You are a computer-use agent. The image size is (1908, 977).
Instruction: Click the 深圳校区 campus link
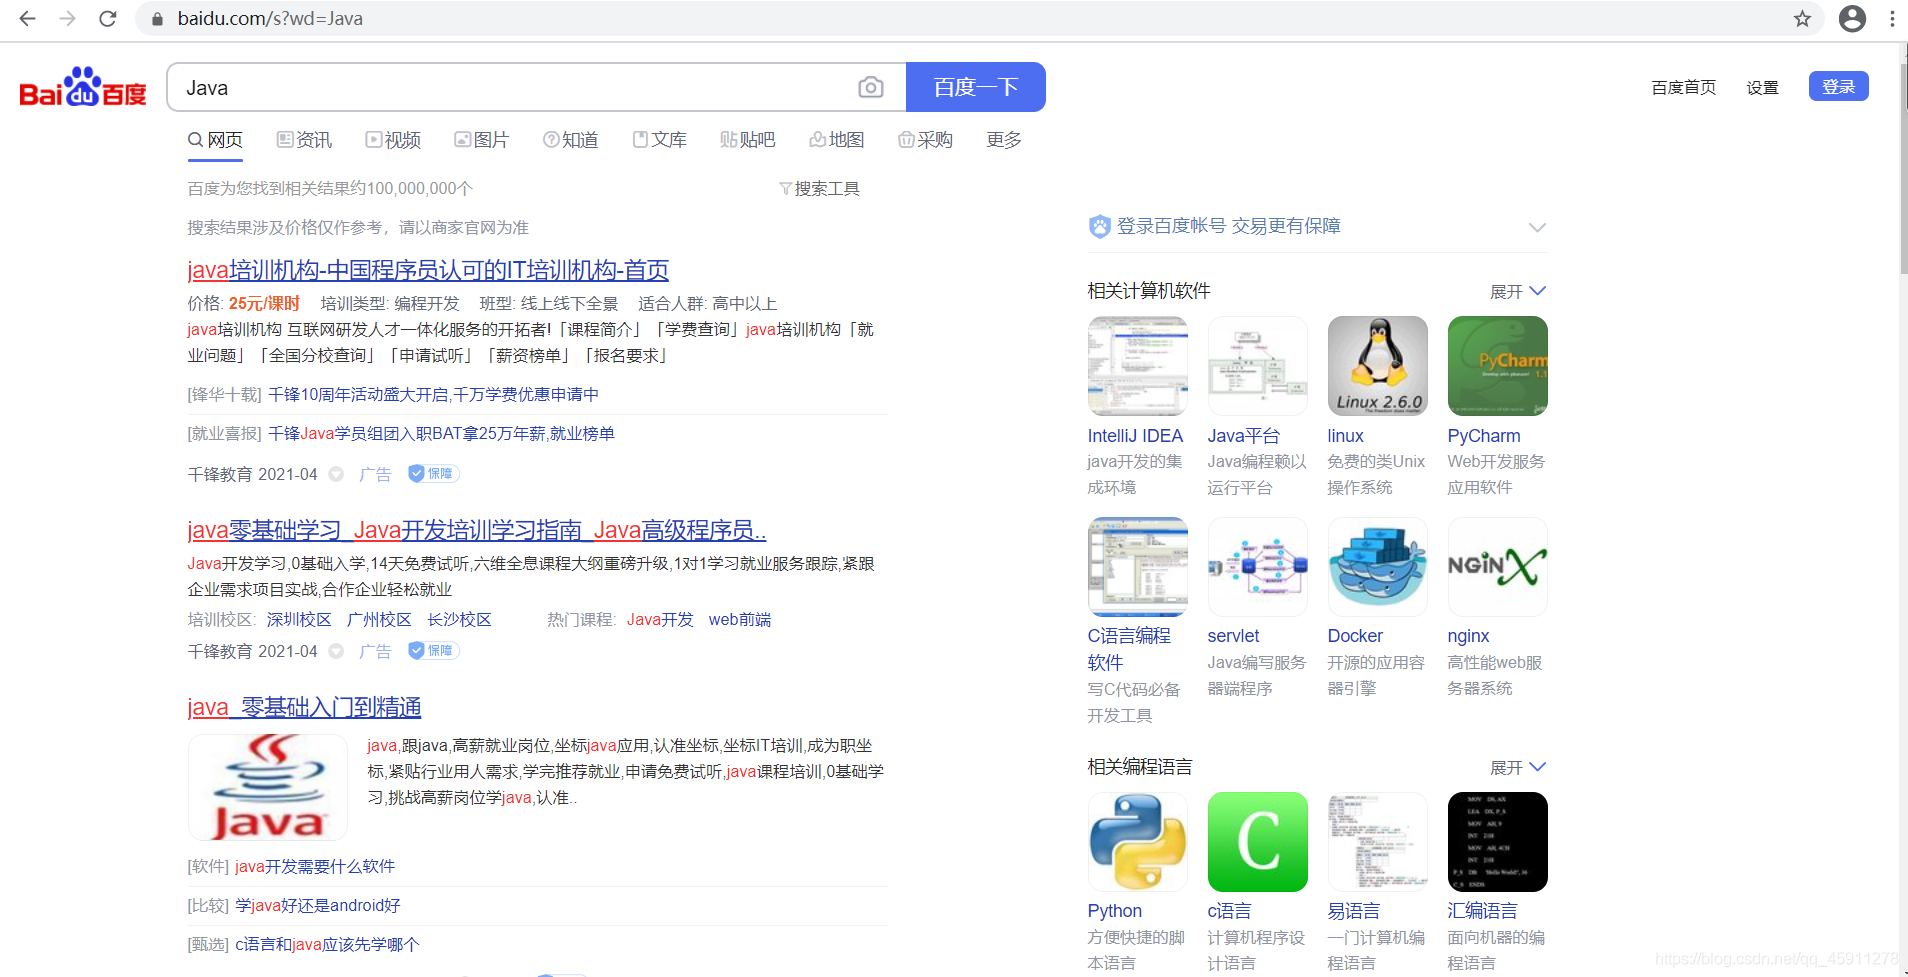click(299, 620)
